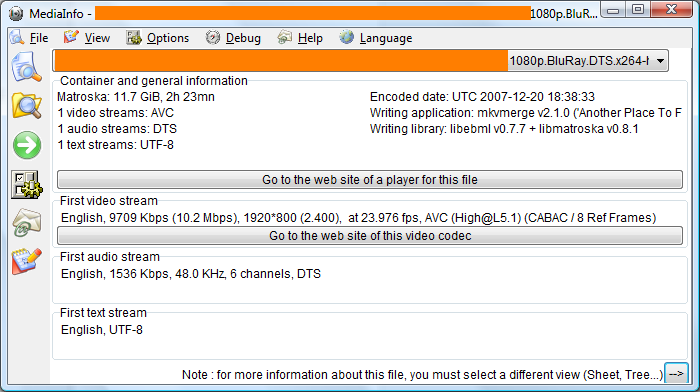The image size is (700, 392).
Task: Open the Help menu
Action: coord(310,38)
